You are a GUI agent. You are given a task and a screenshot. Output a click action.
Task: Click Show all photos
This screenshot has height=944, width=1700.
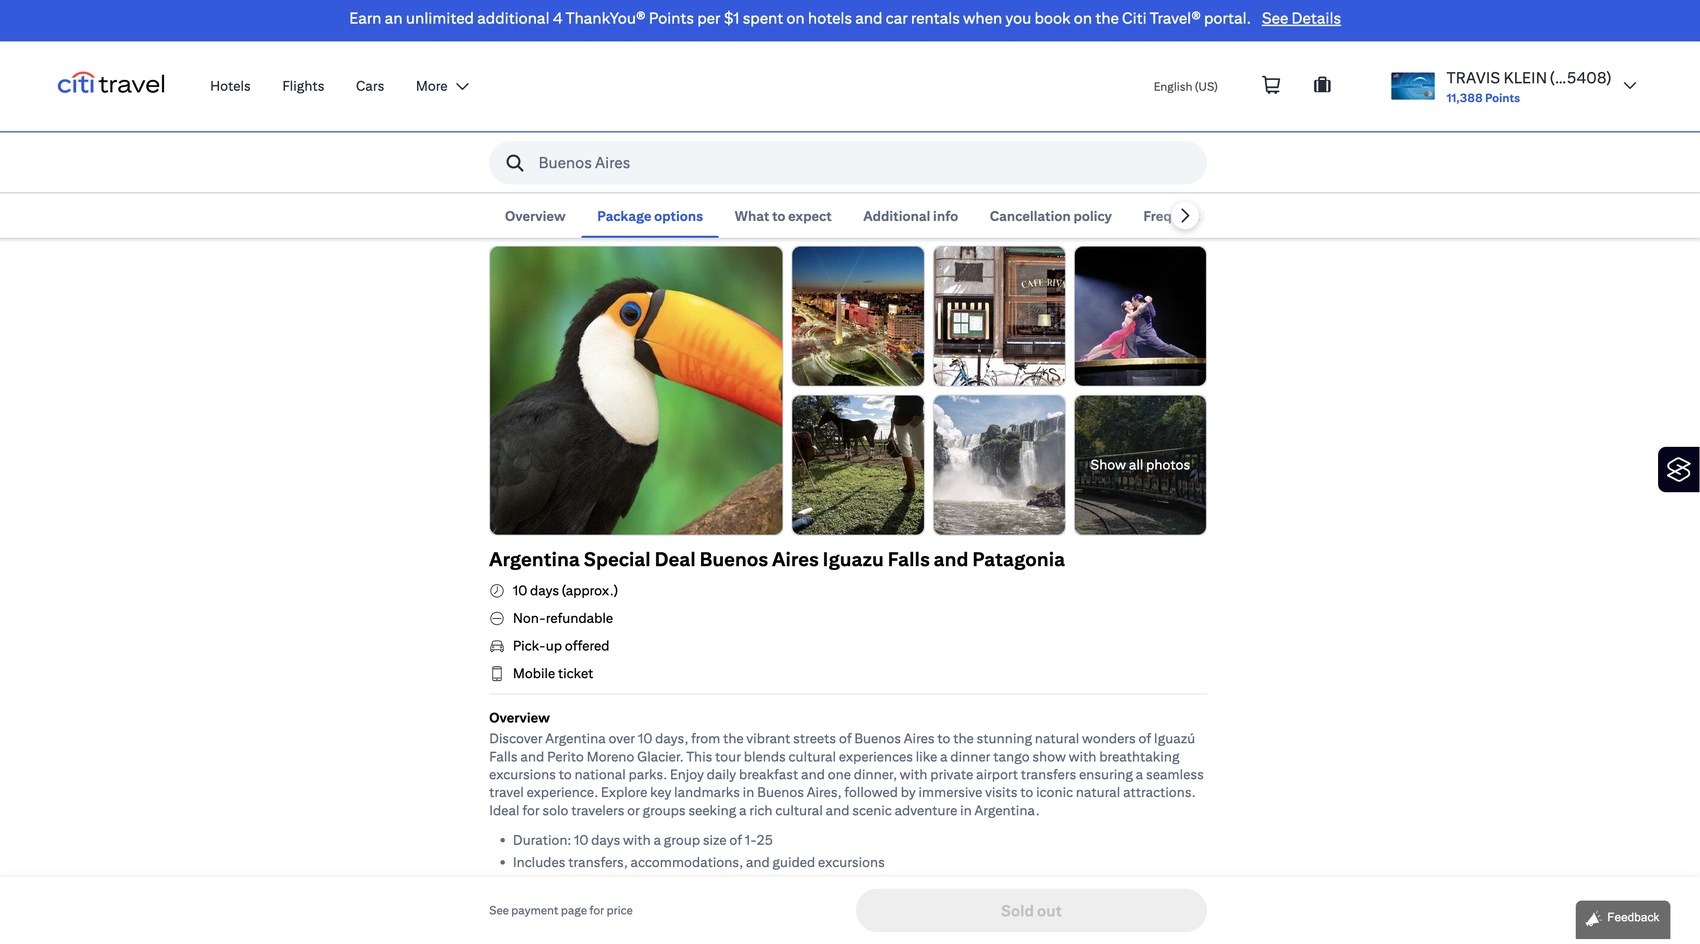[1140, 465]
